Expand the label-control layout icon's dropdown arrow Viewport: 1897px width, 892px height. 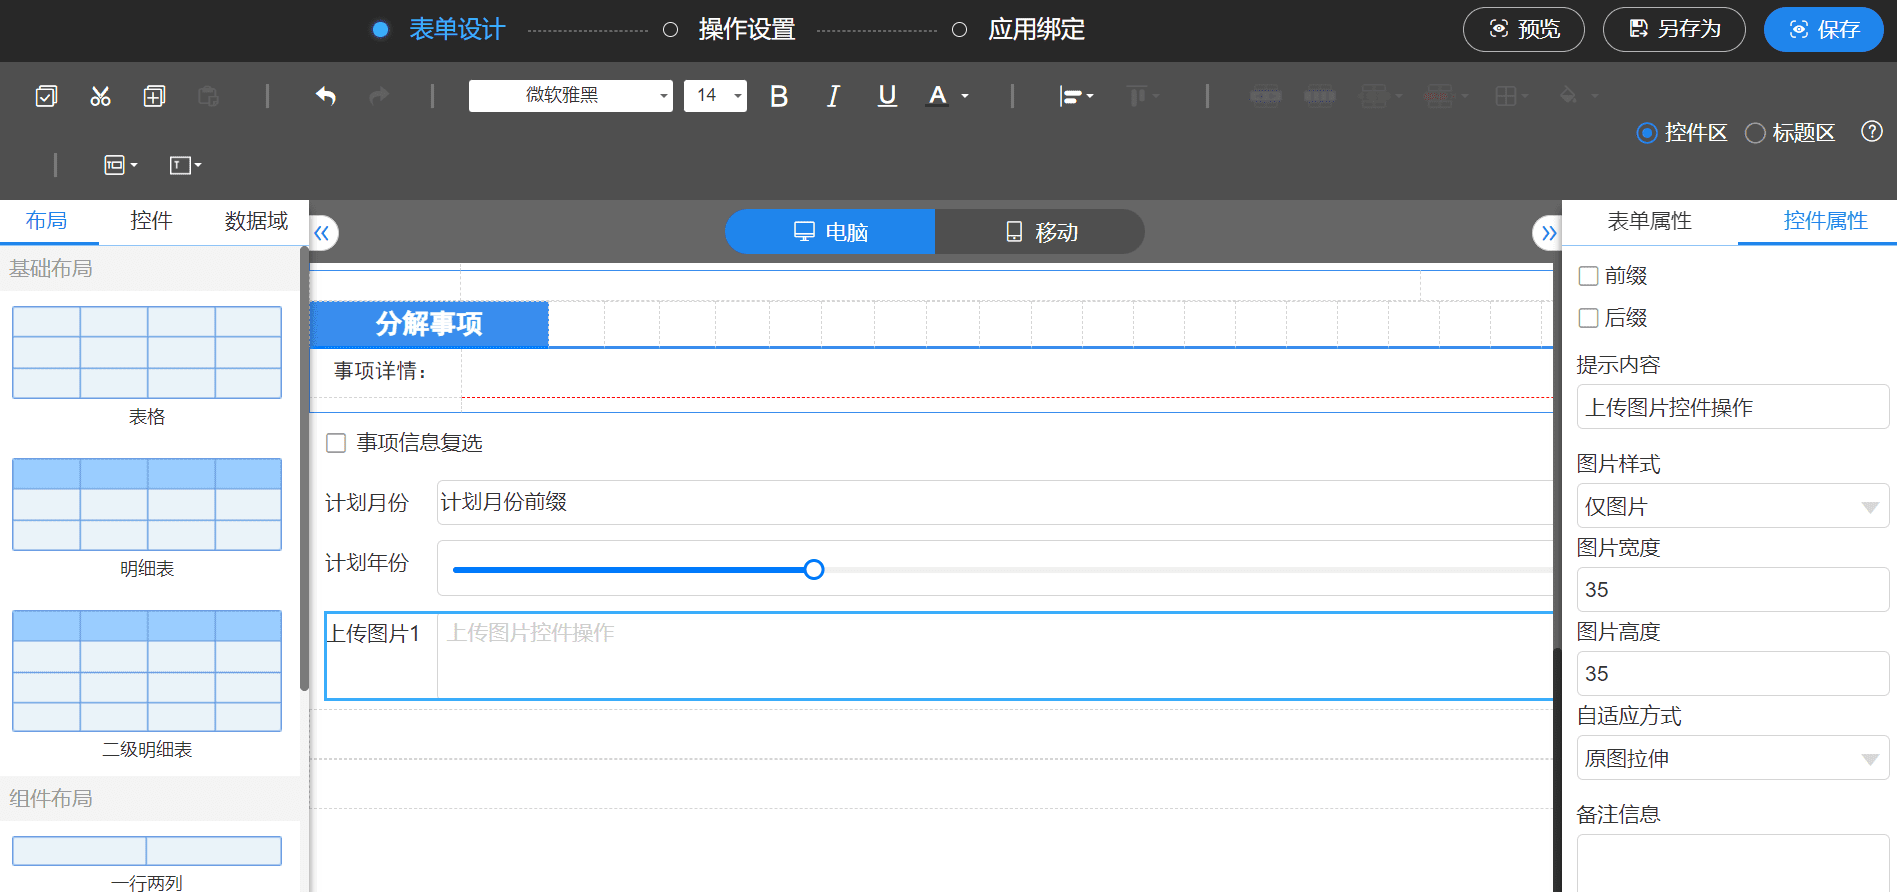point(134,166)
